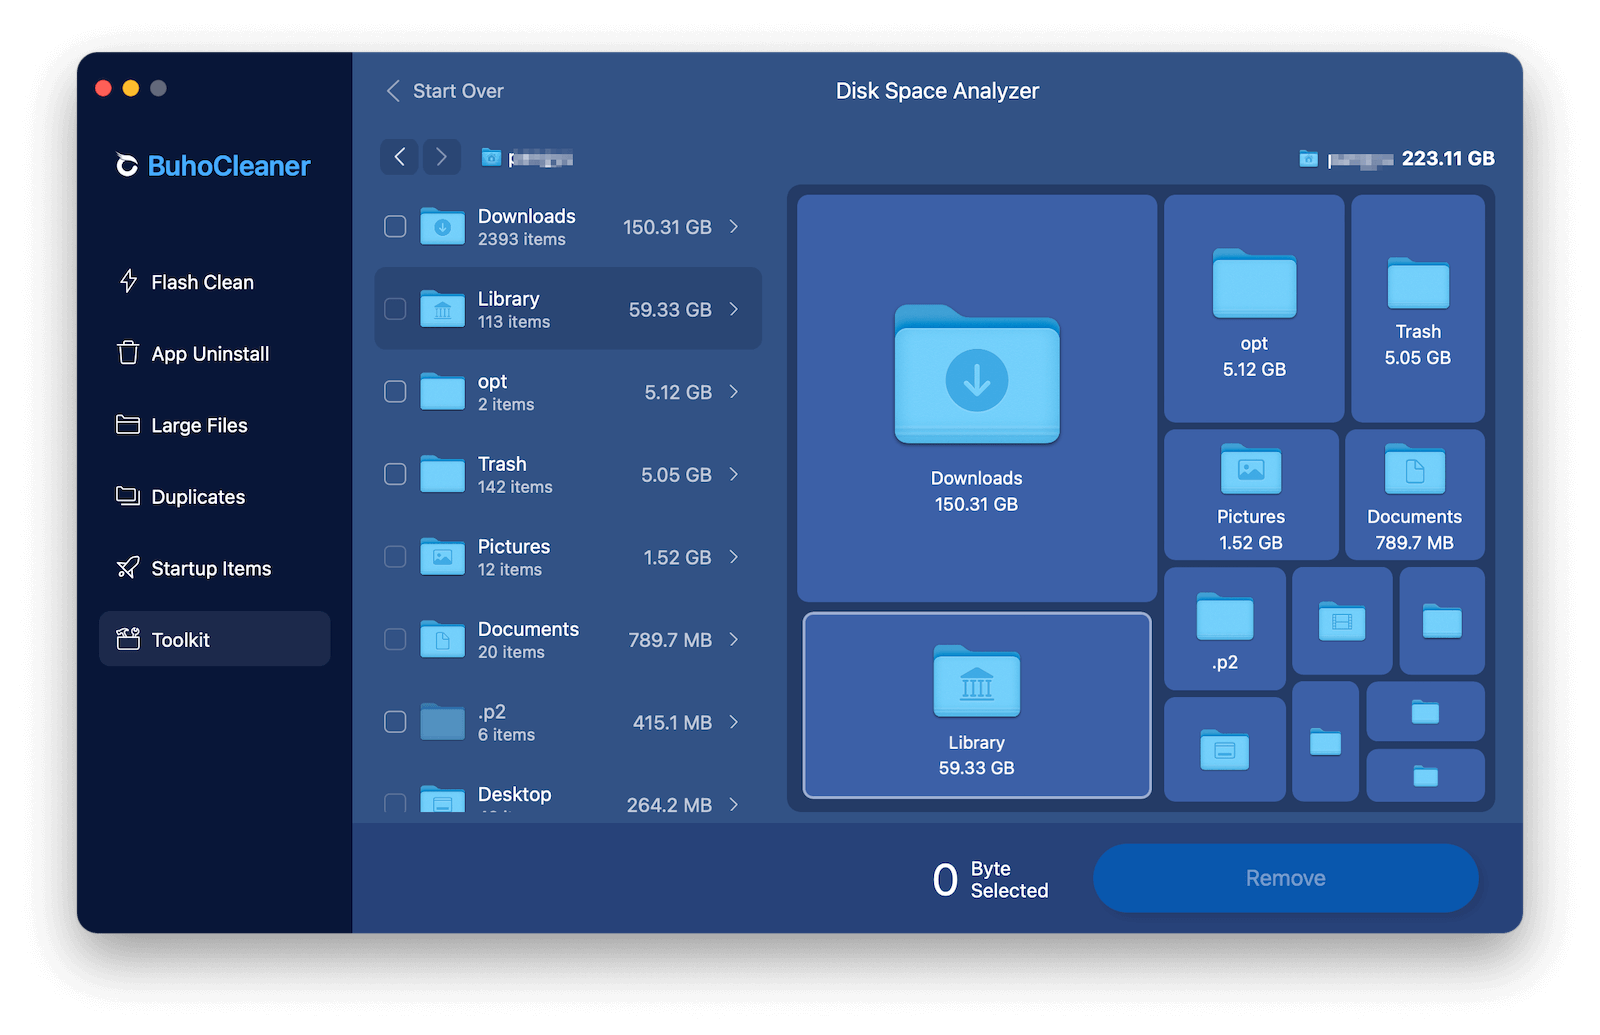Check the Downloads checkbox
Viewport: 1600px width, 1035px height.
pos(395,227)
